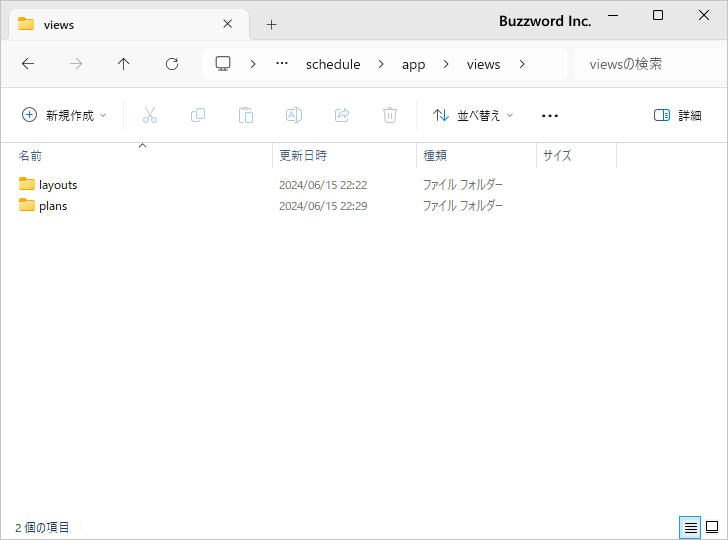
Task: Open the three-dots more options menu
Action: (550, 115)
